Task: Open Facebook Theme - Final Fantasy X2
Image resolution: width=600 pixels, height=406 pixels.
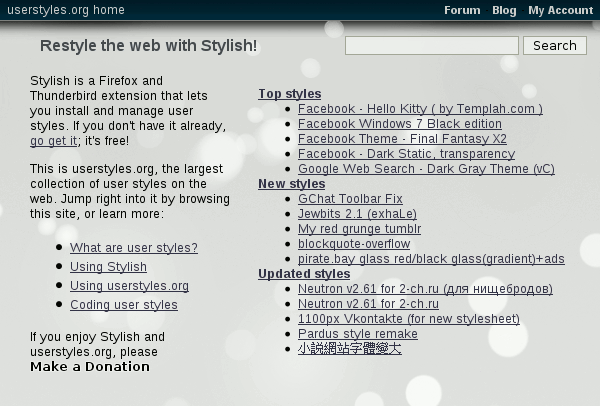Action: 402,139
